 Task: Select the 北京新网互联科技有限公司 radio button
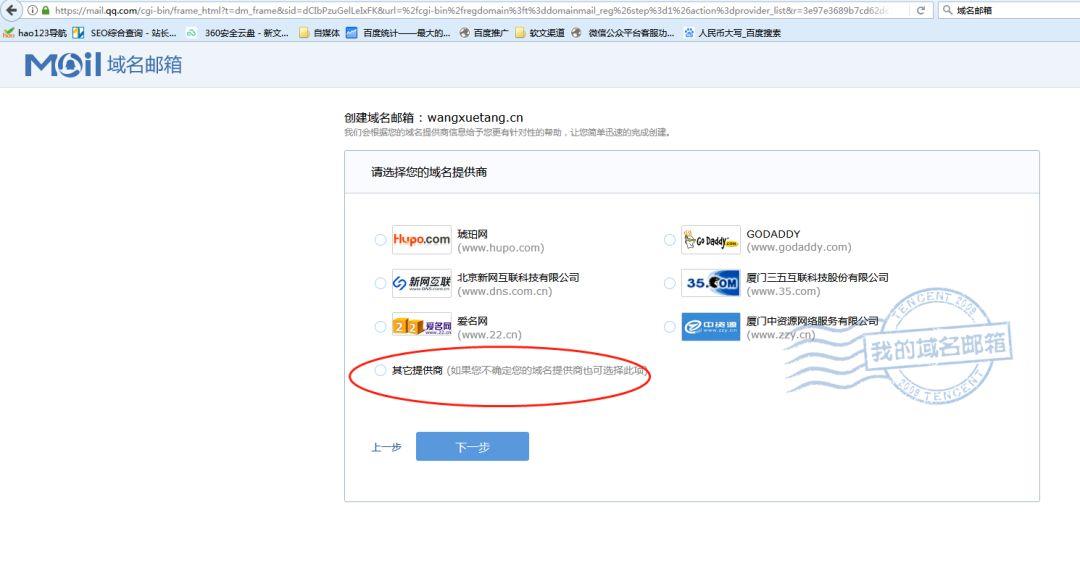tap(380, 283)
